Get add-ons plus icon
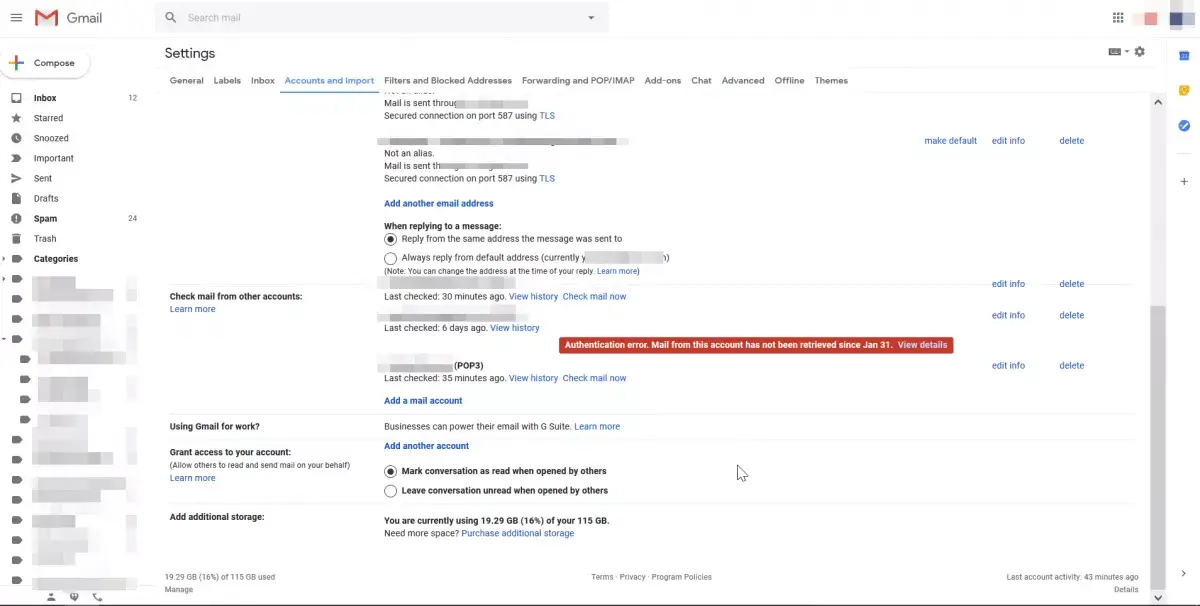This screenshot has height=606, width=1200. (x=1184, y=182)
